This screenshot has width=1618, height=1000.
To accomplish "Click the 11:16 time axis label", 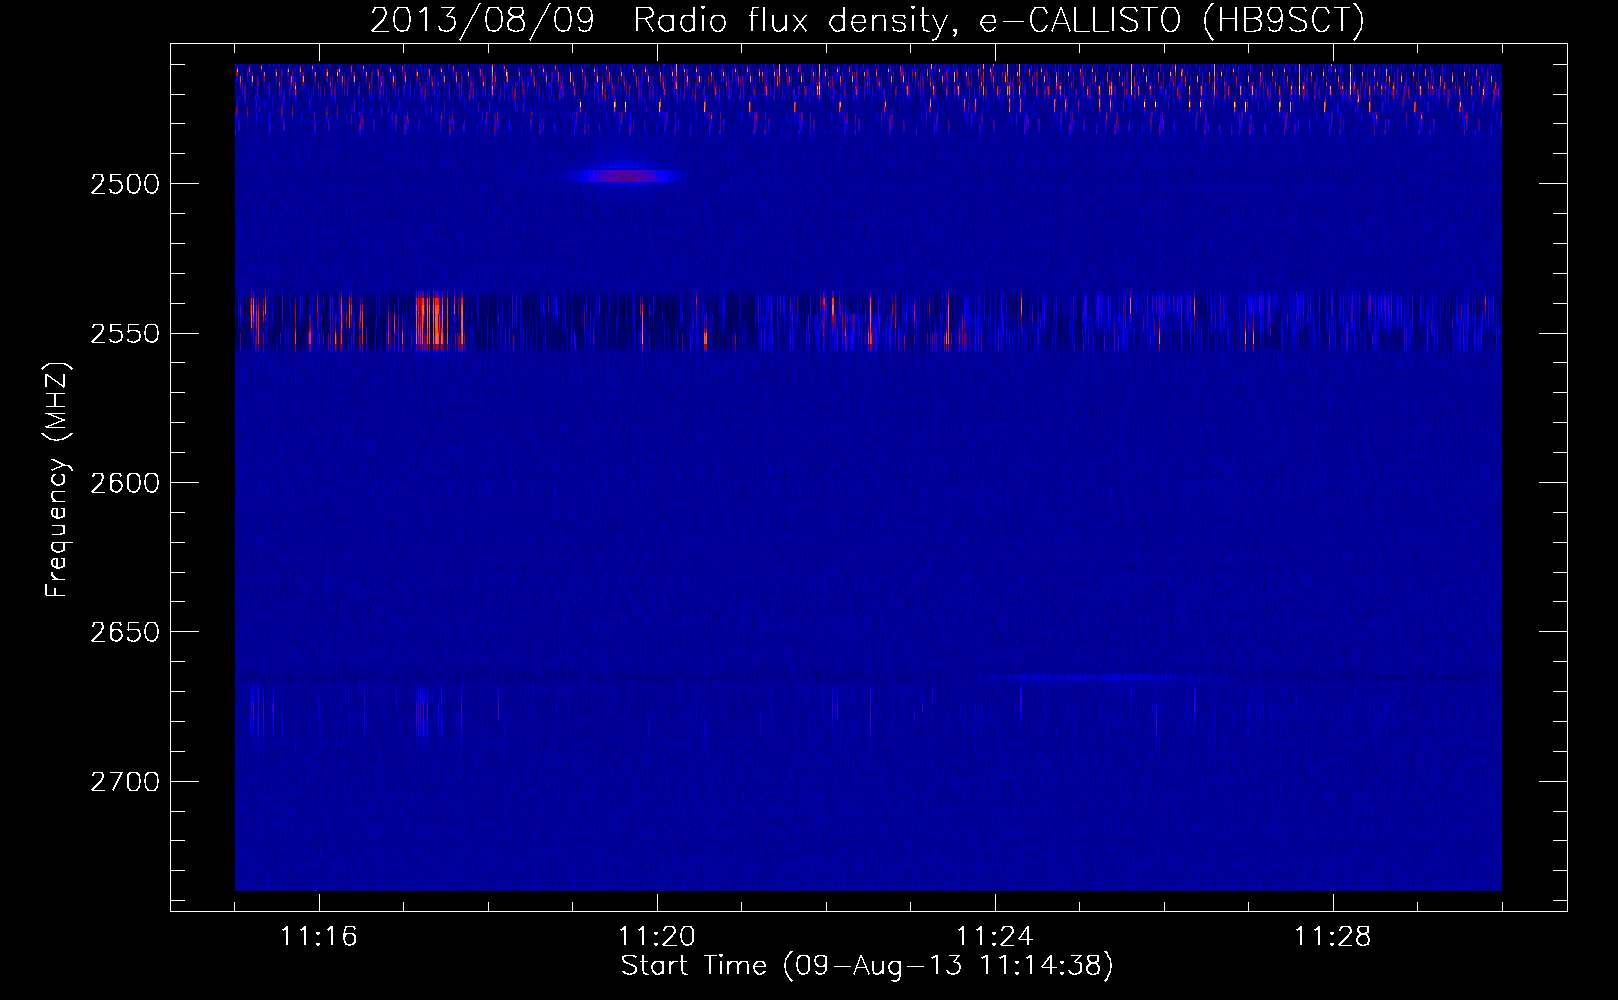I will tap(318, 937).
